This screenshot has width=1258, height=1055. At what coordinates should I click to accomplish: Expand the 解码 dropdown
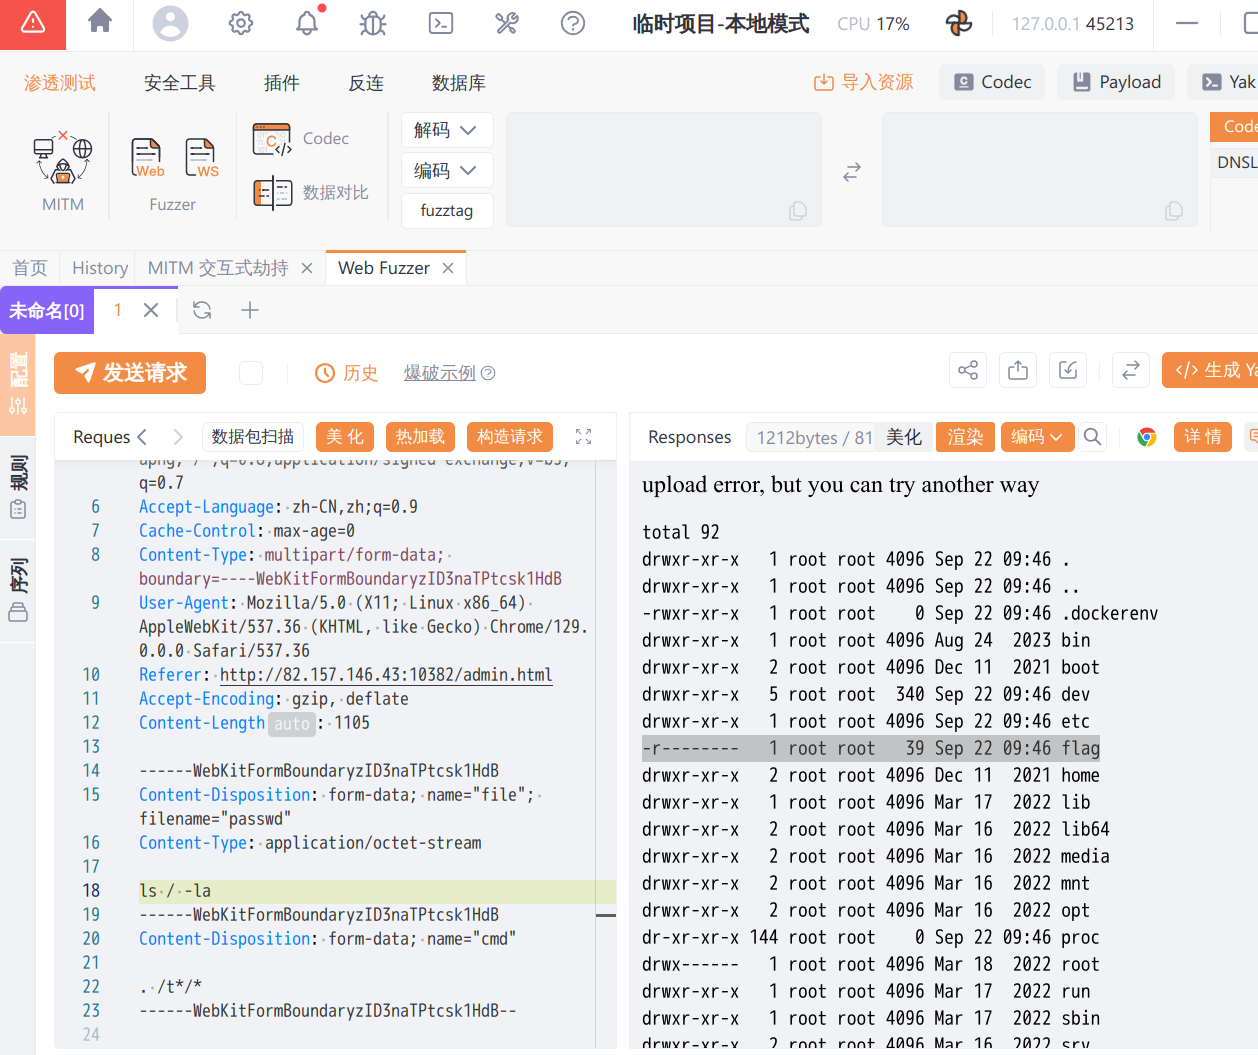click(x=447, y=130)
